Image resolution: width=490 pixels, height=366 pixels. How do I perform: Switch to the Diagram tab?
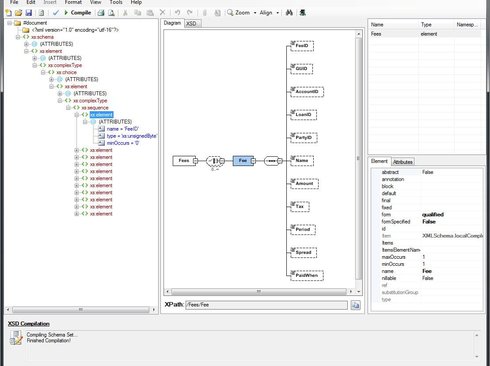point(172,23)
